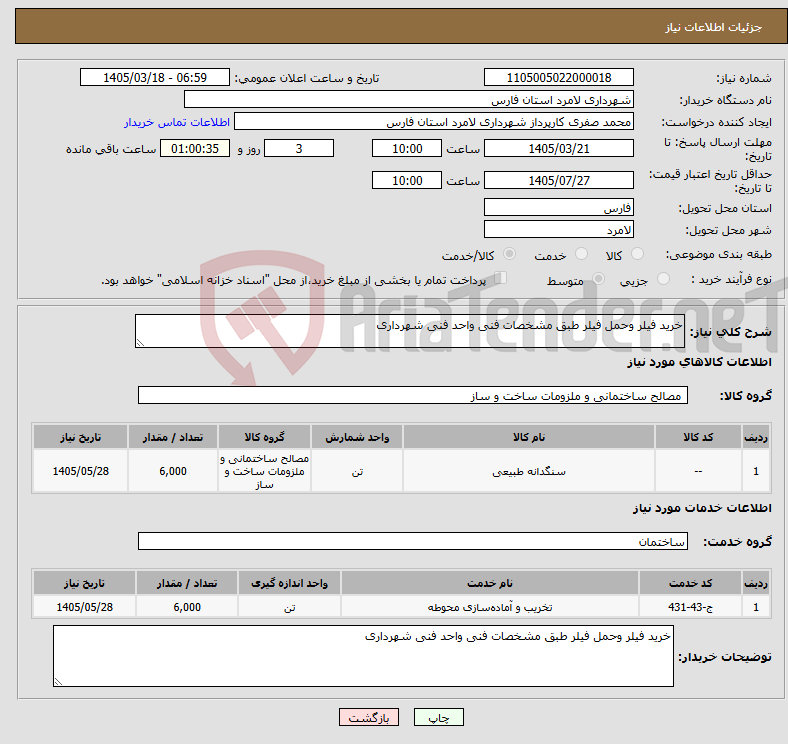Click the goods need date 1405/05/28

80,471
